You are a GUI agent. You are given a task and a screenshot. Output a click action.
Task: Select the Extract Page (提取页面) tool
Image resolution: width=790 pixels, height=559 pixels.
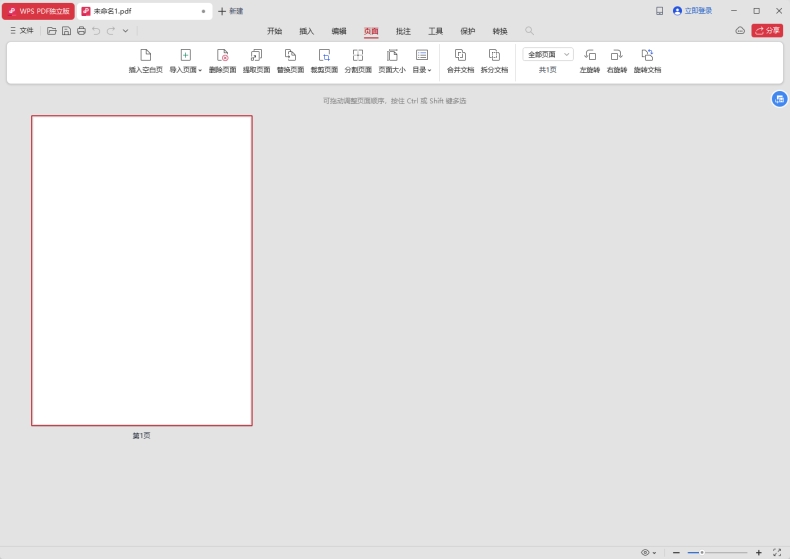[256, 56]
